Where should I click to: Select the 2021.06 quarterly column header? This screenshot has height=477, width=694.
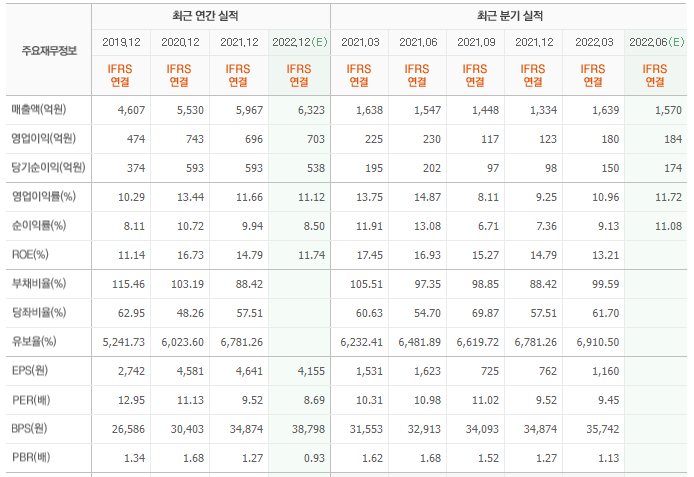[x=418, y=42]
